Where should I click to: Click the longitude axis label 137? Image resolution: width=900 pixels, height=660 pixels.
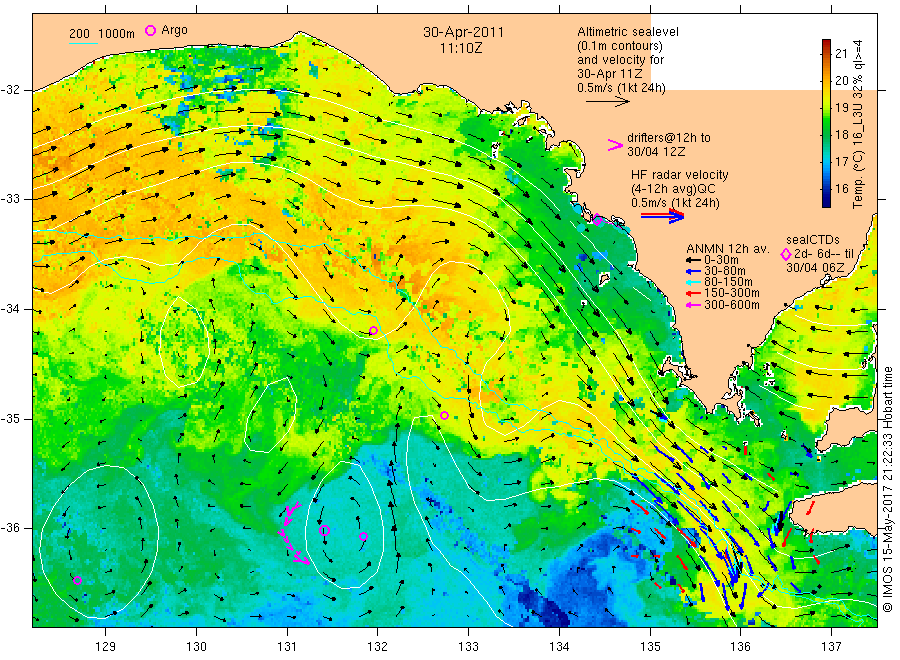click(831, 647)
